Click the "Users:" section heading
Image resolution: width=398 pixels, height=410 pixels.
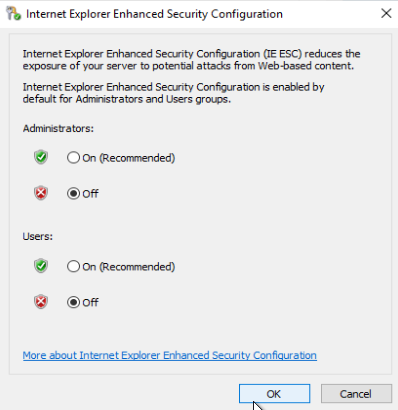coord(38,236)
